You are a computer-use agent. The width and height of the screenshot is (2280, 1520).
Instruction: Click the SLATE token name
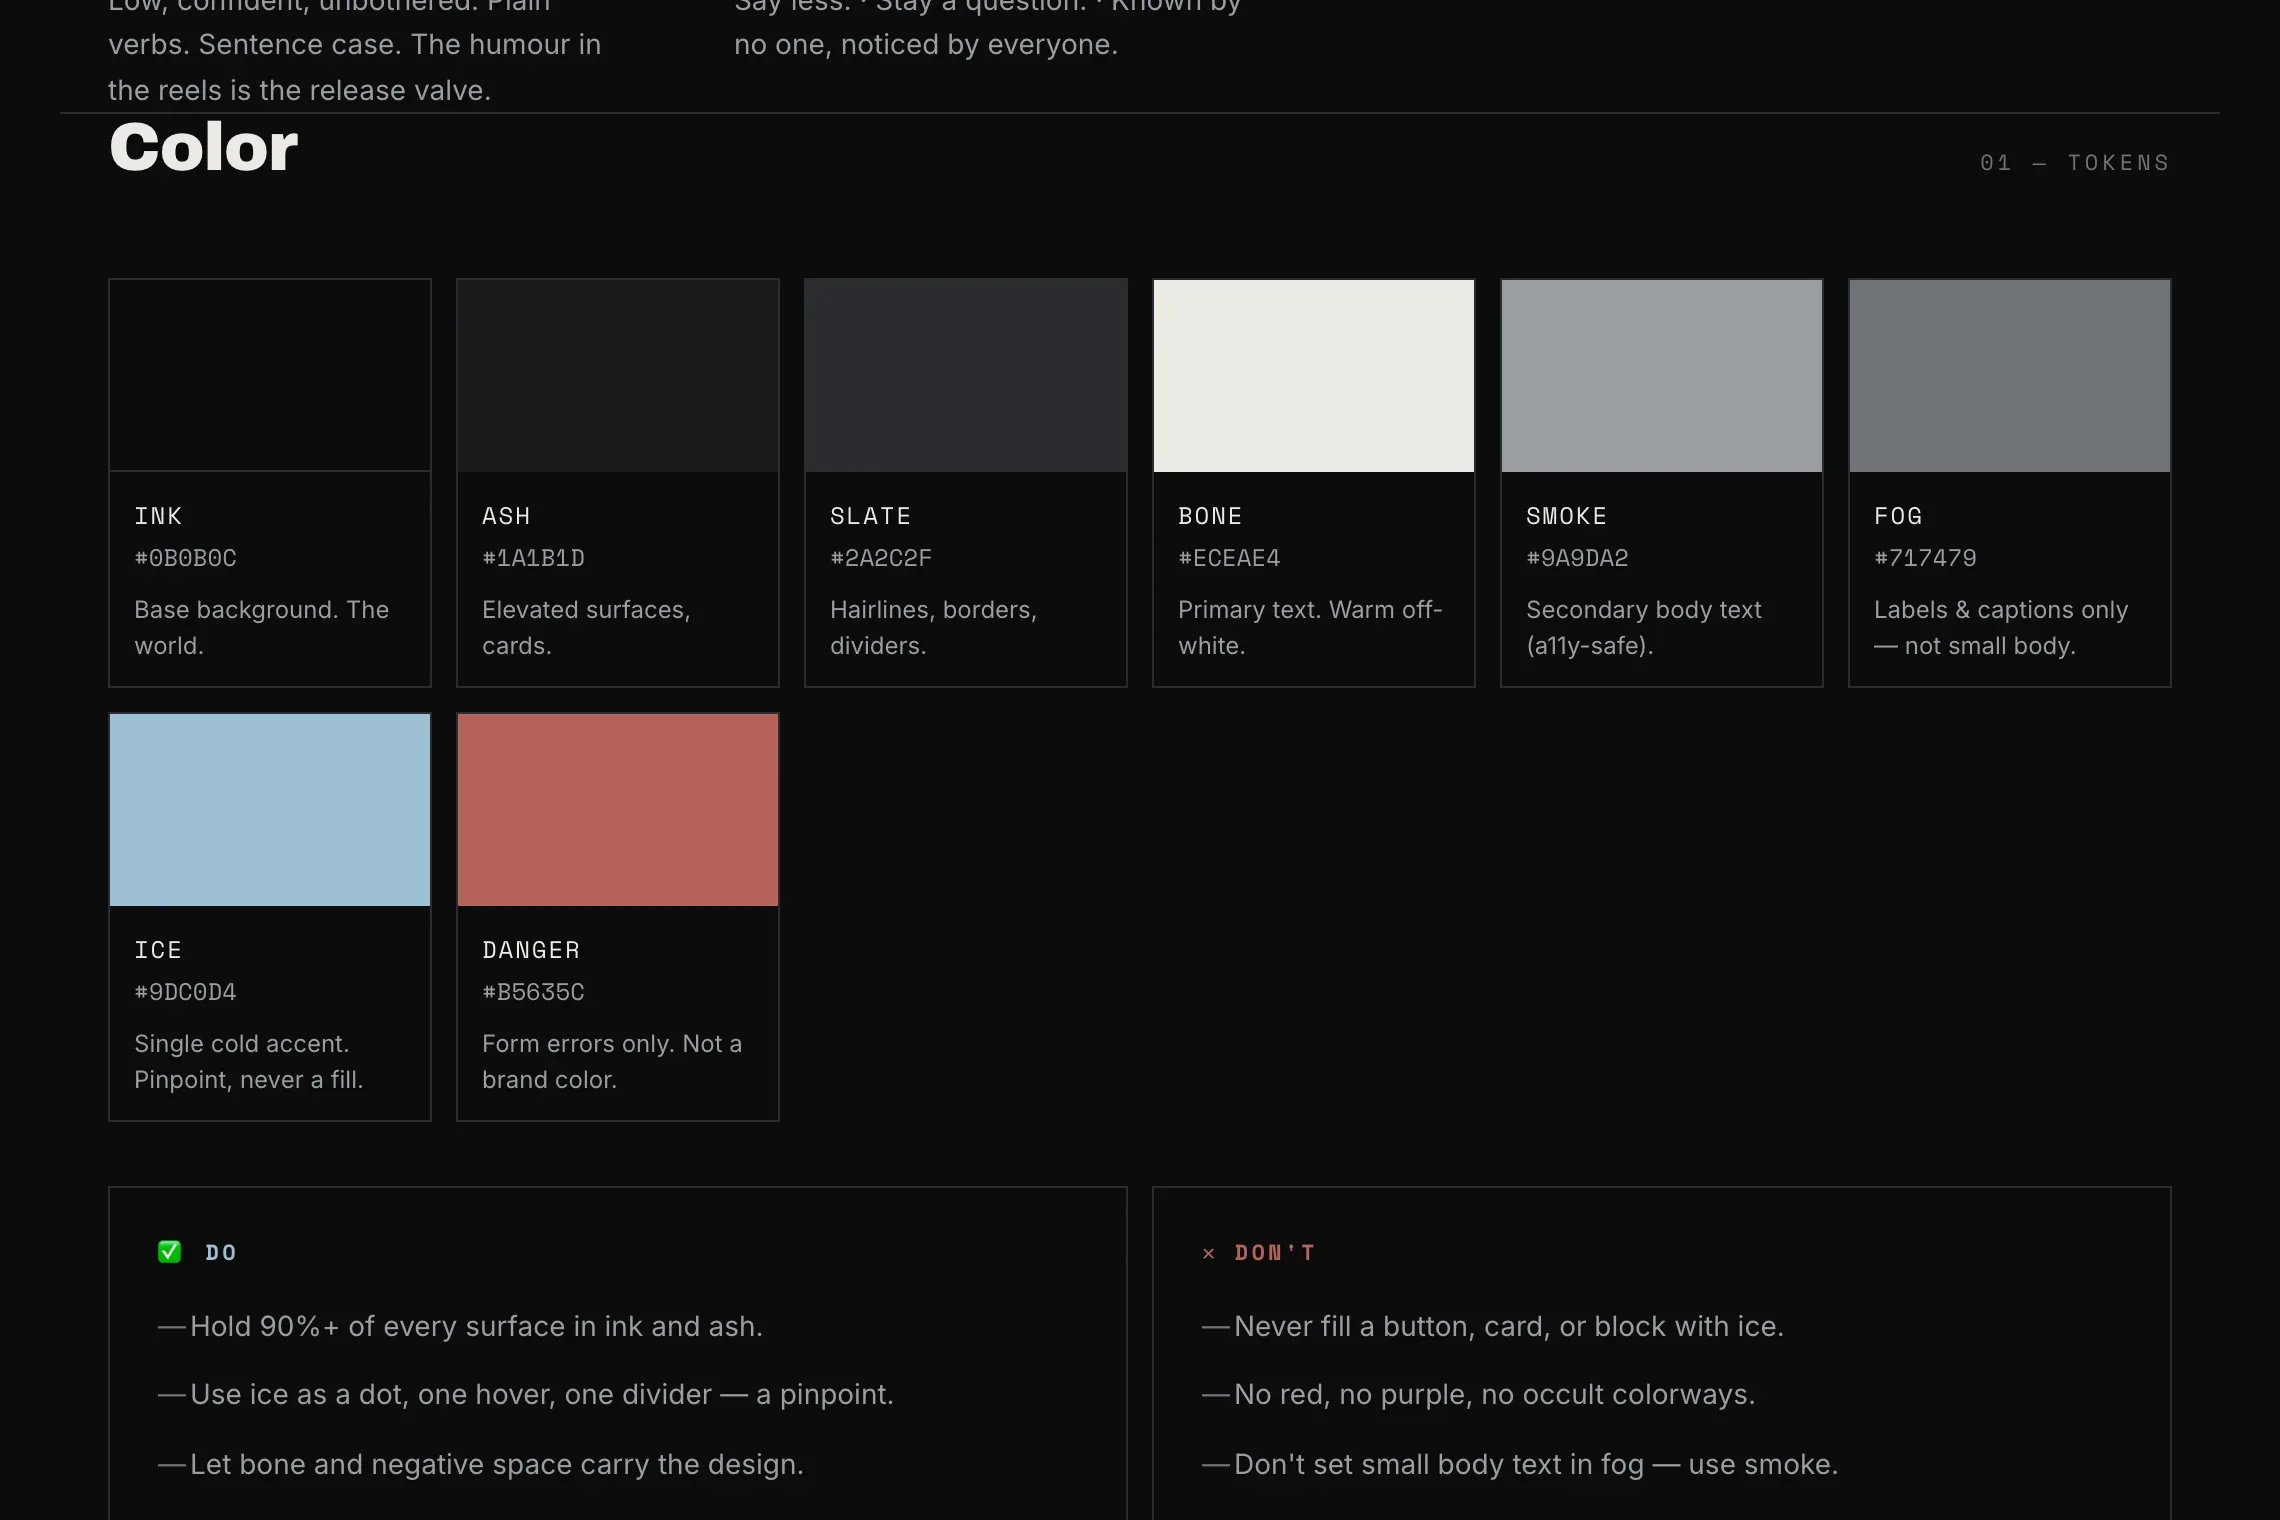tap(870, 516)
